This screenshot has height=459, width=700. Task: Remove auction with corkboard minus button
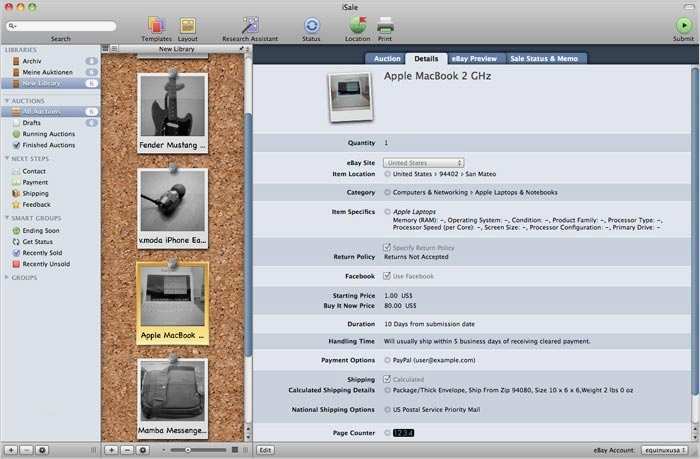click(x=127, y=450)
